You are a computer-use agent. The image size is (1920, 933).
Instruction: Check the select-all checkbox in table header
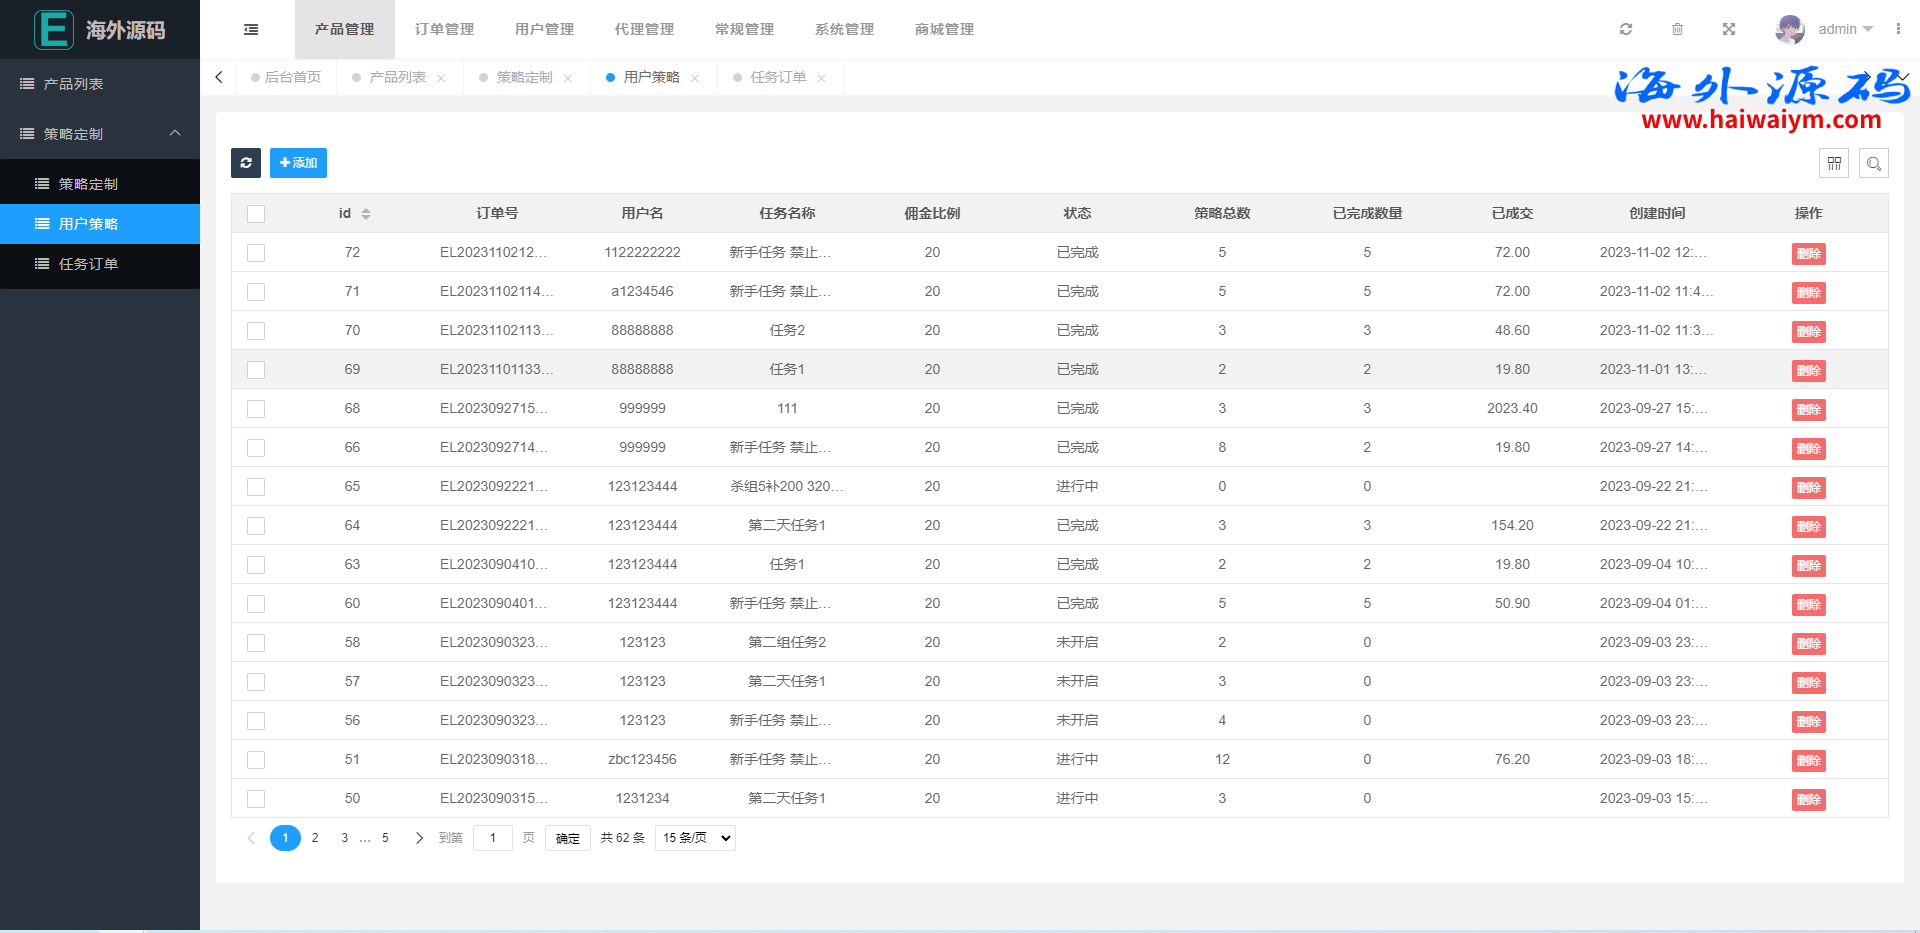(x=256, y=214)
